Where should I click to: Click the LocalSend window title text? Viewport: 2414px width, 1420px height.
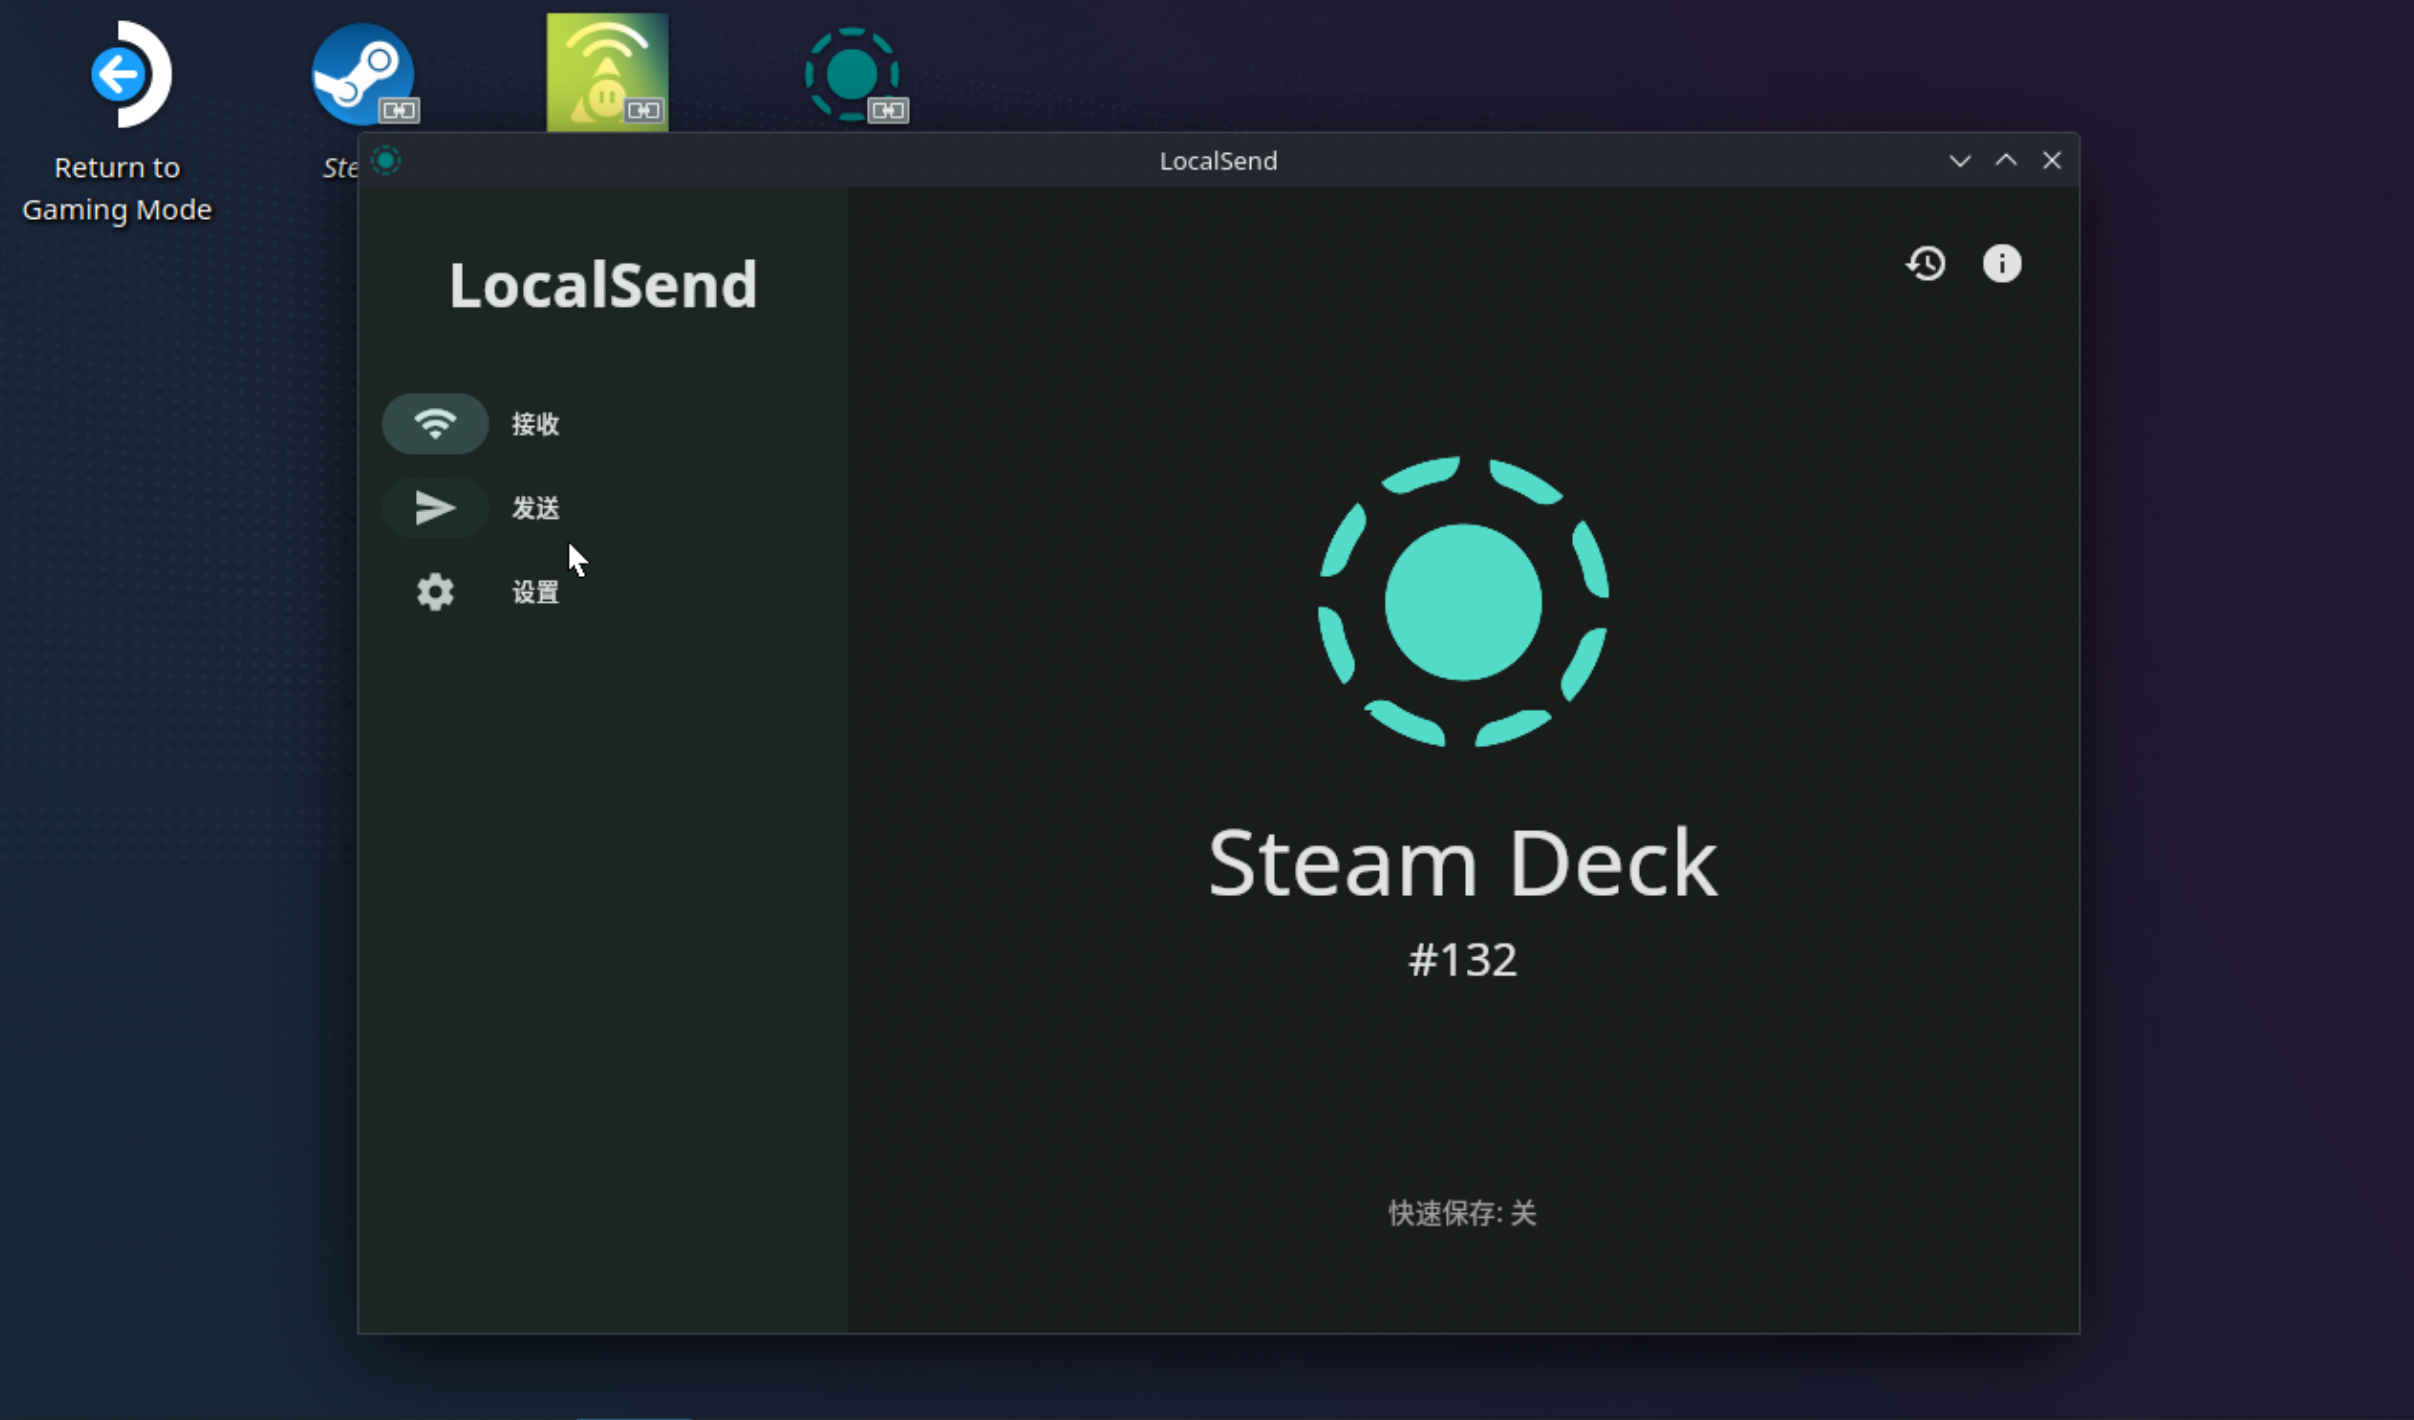[x=1218, y=161]
